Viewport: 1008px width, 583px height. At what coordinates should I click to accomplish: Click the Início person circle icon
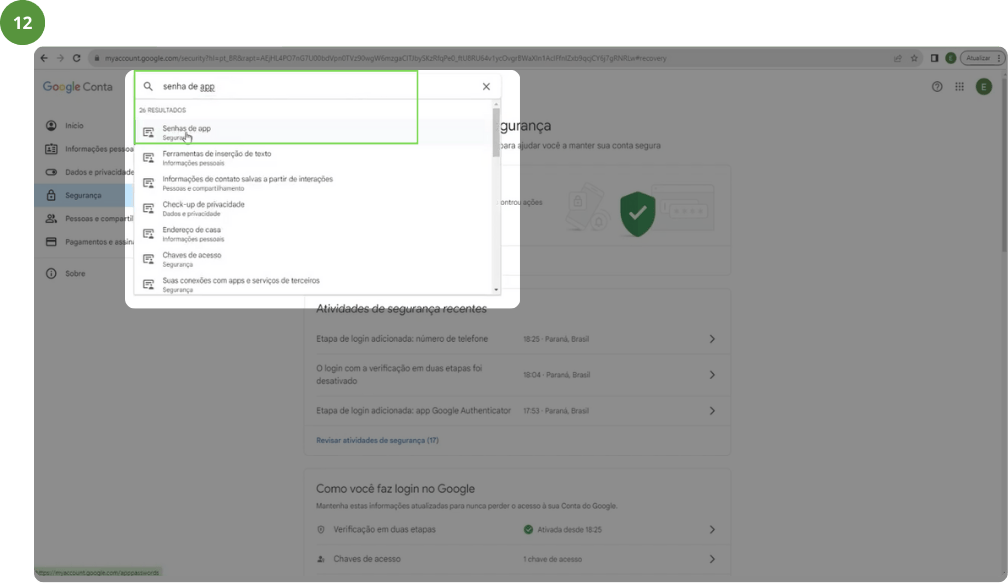click(x=51, y=125)
